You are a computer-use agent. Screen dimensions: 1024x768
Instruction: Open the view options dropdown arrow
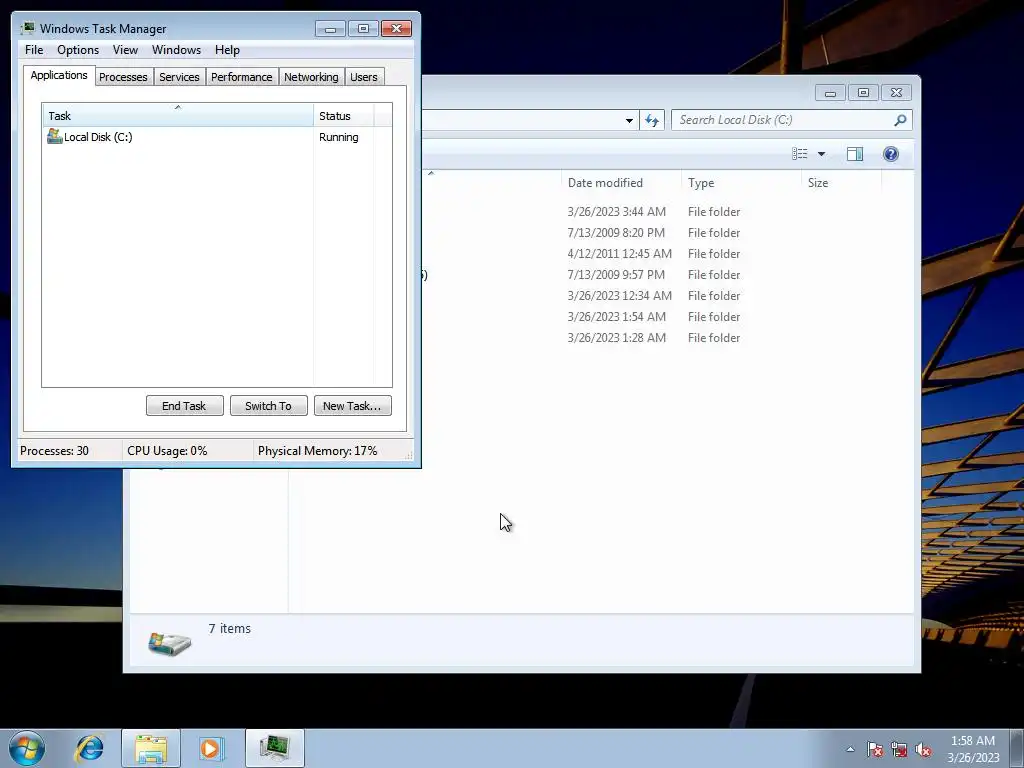coord(822,154)
